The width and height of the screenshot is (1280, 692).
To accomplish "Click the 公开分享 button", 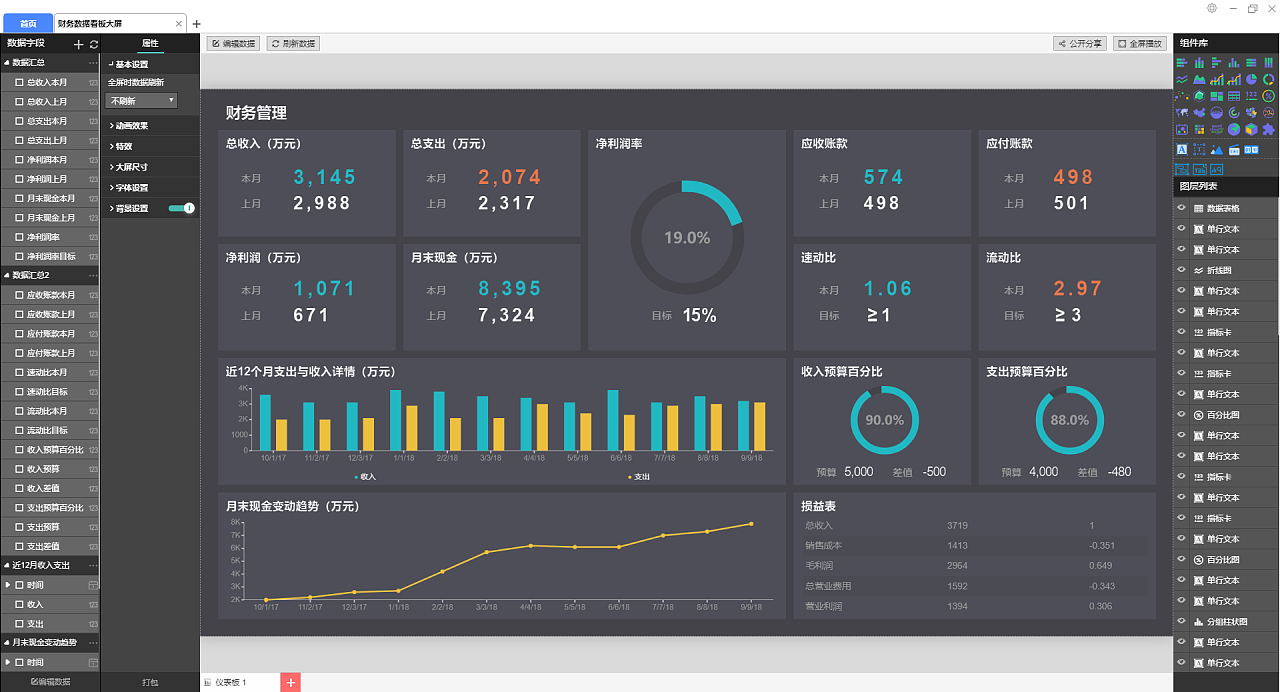I will 1080,44.
